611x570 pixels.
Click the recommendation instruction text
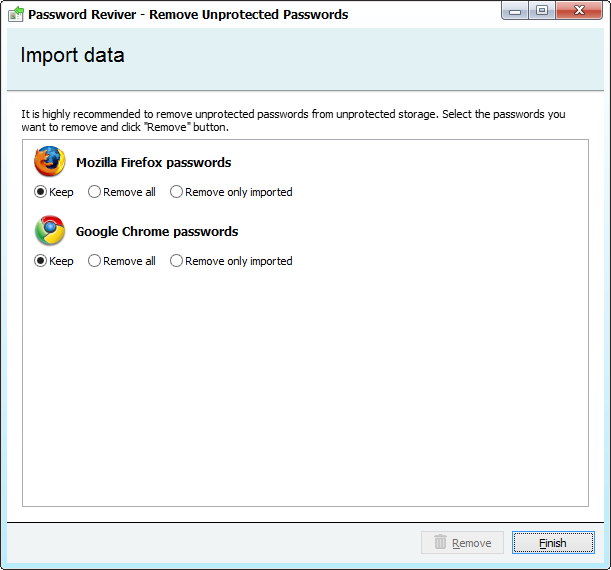293,120
